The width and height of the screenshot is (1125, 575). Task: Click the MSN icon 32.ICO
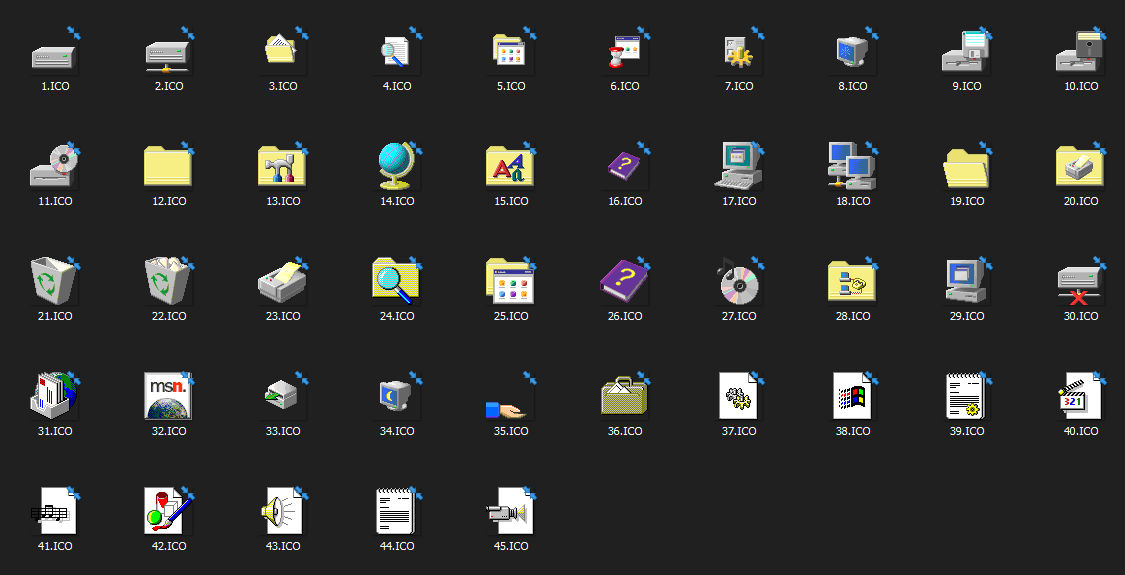point(168,396)
